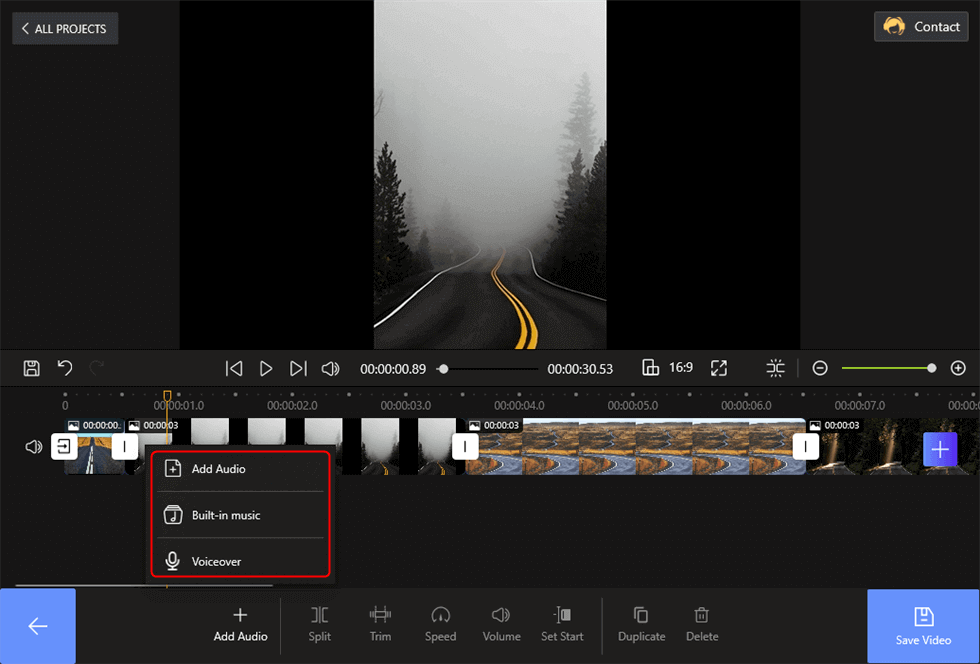Click the Save Video button
The width and height of the screenshot is (980, 664).
[923, 626]
